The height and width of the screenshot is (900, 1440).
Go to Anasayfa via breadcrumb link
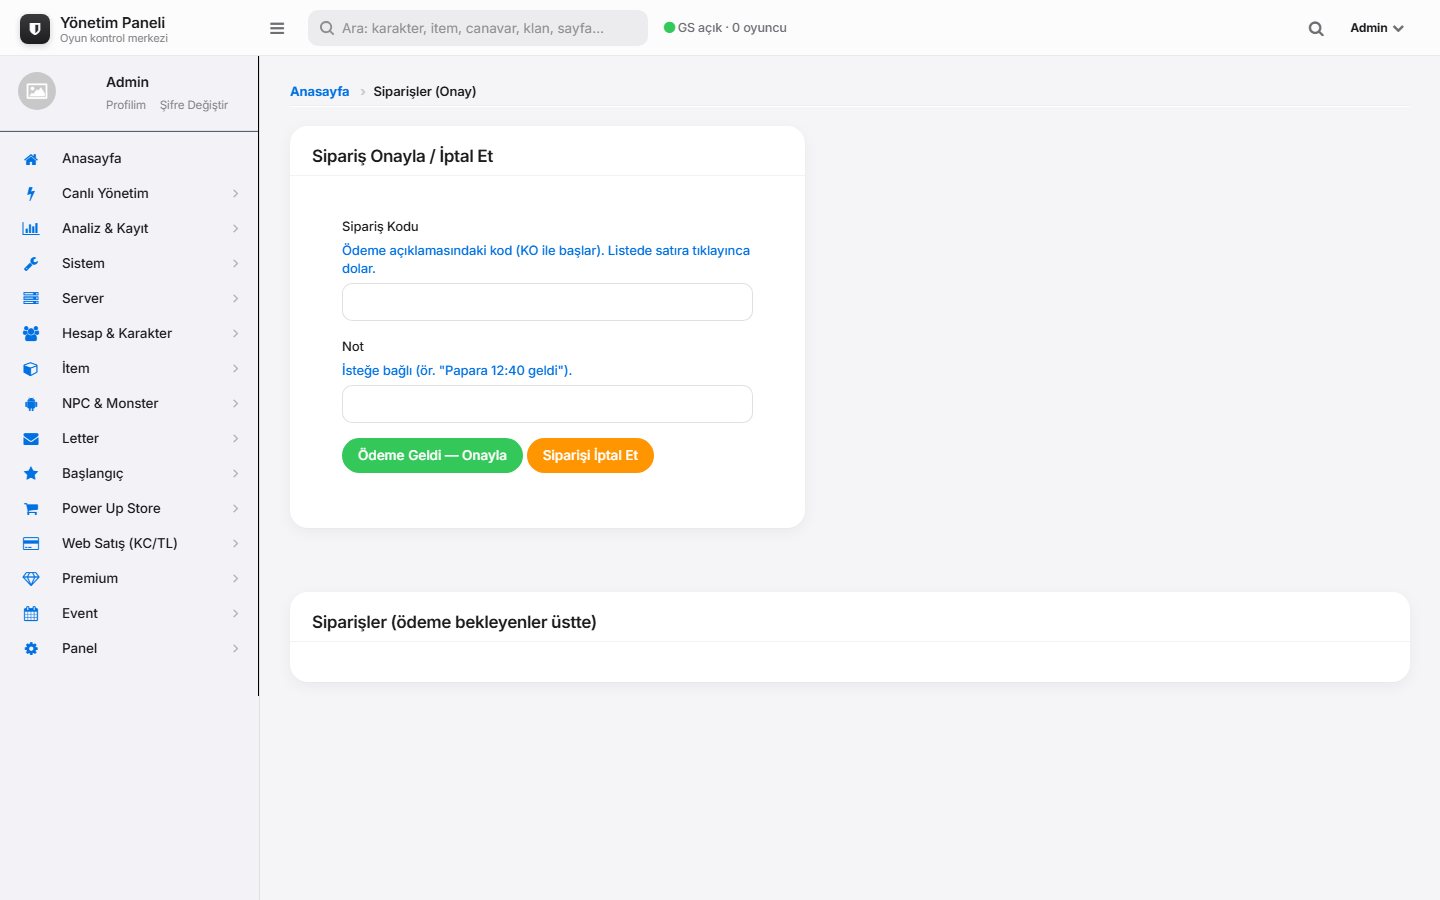320,91
